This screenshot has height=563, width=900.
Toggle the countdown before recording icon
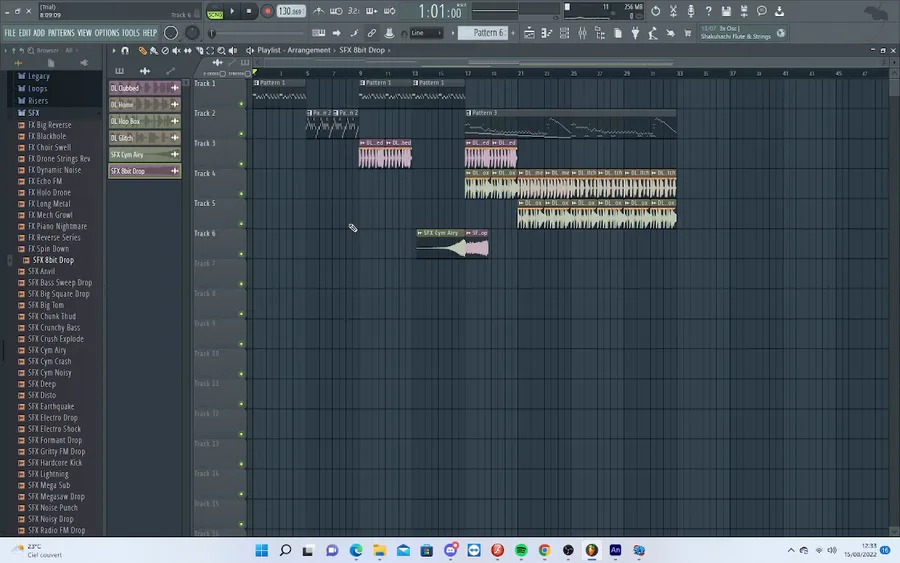coord(354,11)
